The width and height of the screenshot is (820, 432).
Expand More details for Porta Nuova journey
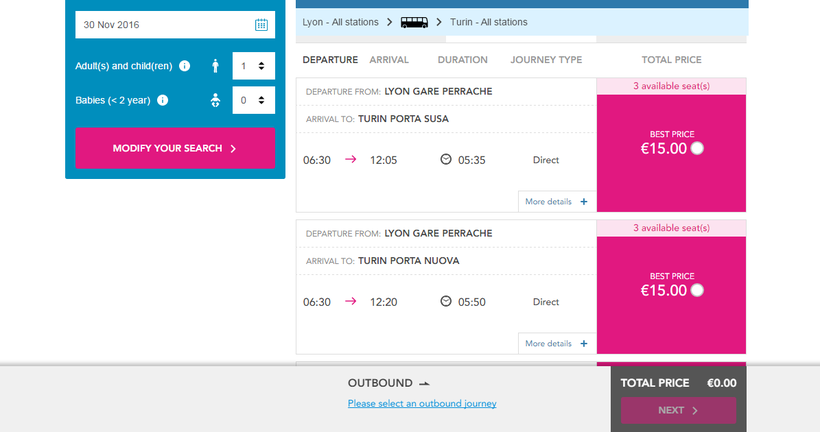557,344
